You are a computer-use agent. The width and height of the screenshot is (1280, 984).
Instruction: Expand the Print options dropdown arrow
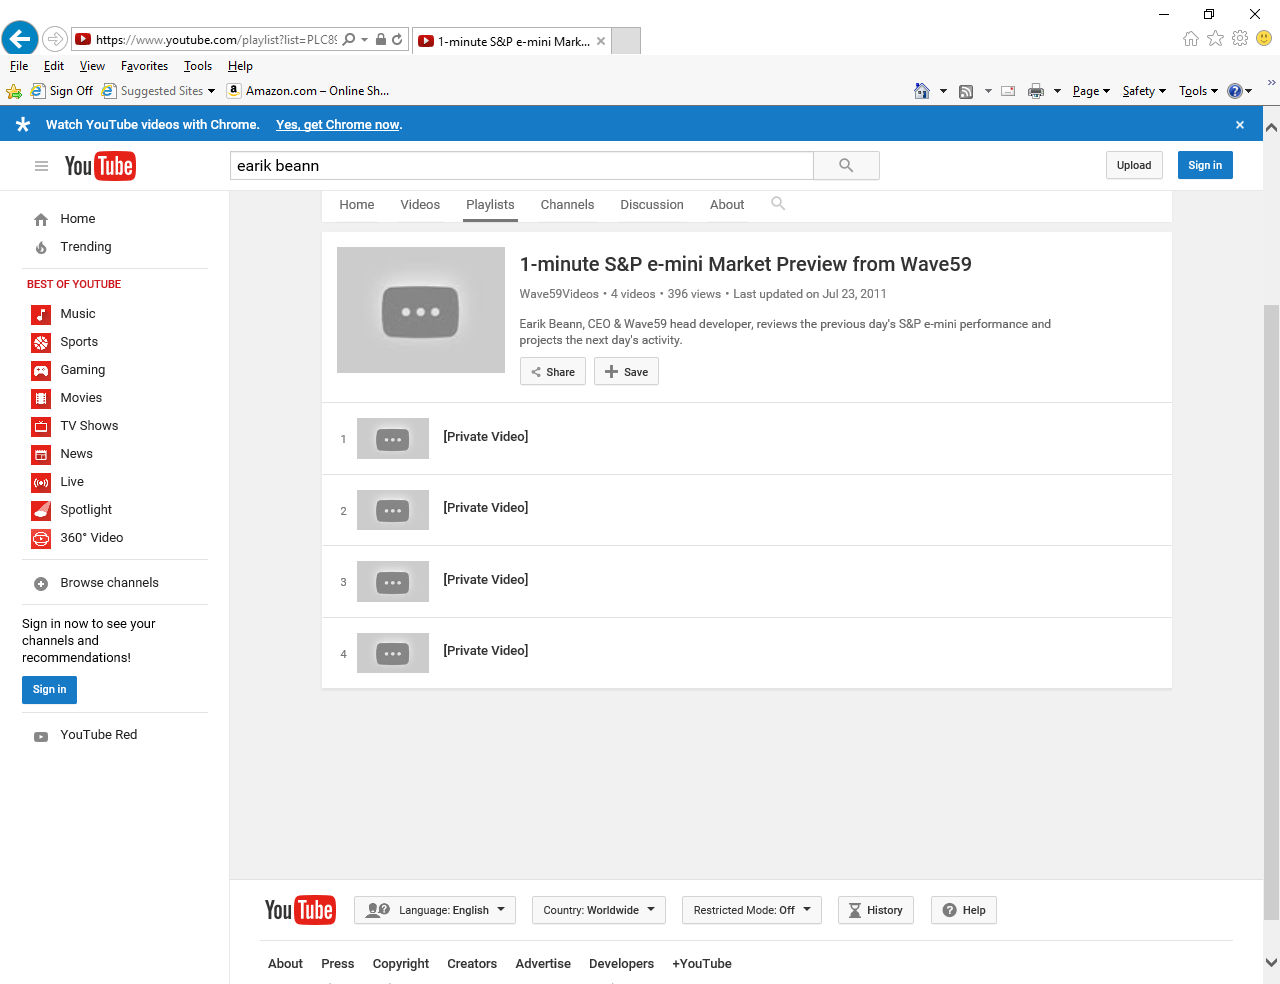[x=1057, y=91]
